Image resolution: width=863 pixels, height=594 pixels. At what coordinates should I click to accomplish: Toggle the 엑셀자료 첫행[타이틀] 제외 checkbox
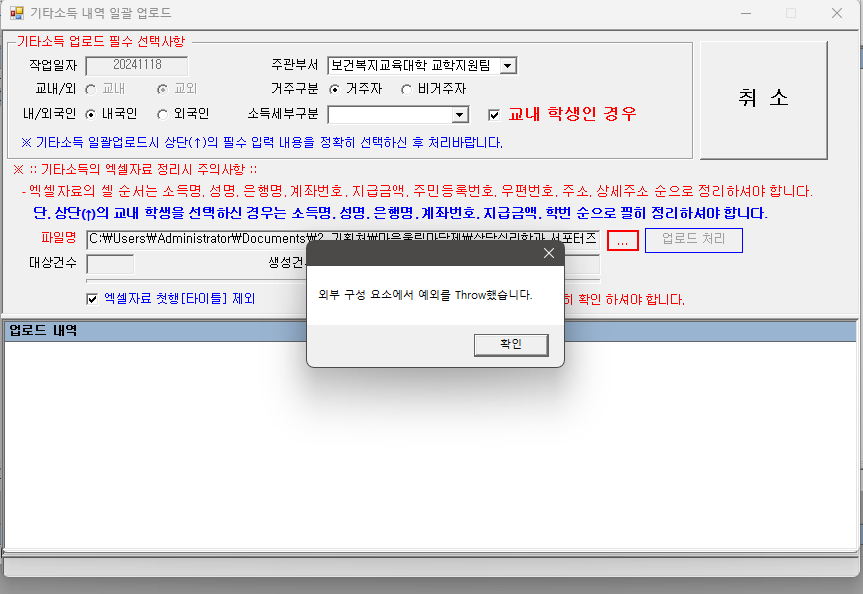click(92, 299)
